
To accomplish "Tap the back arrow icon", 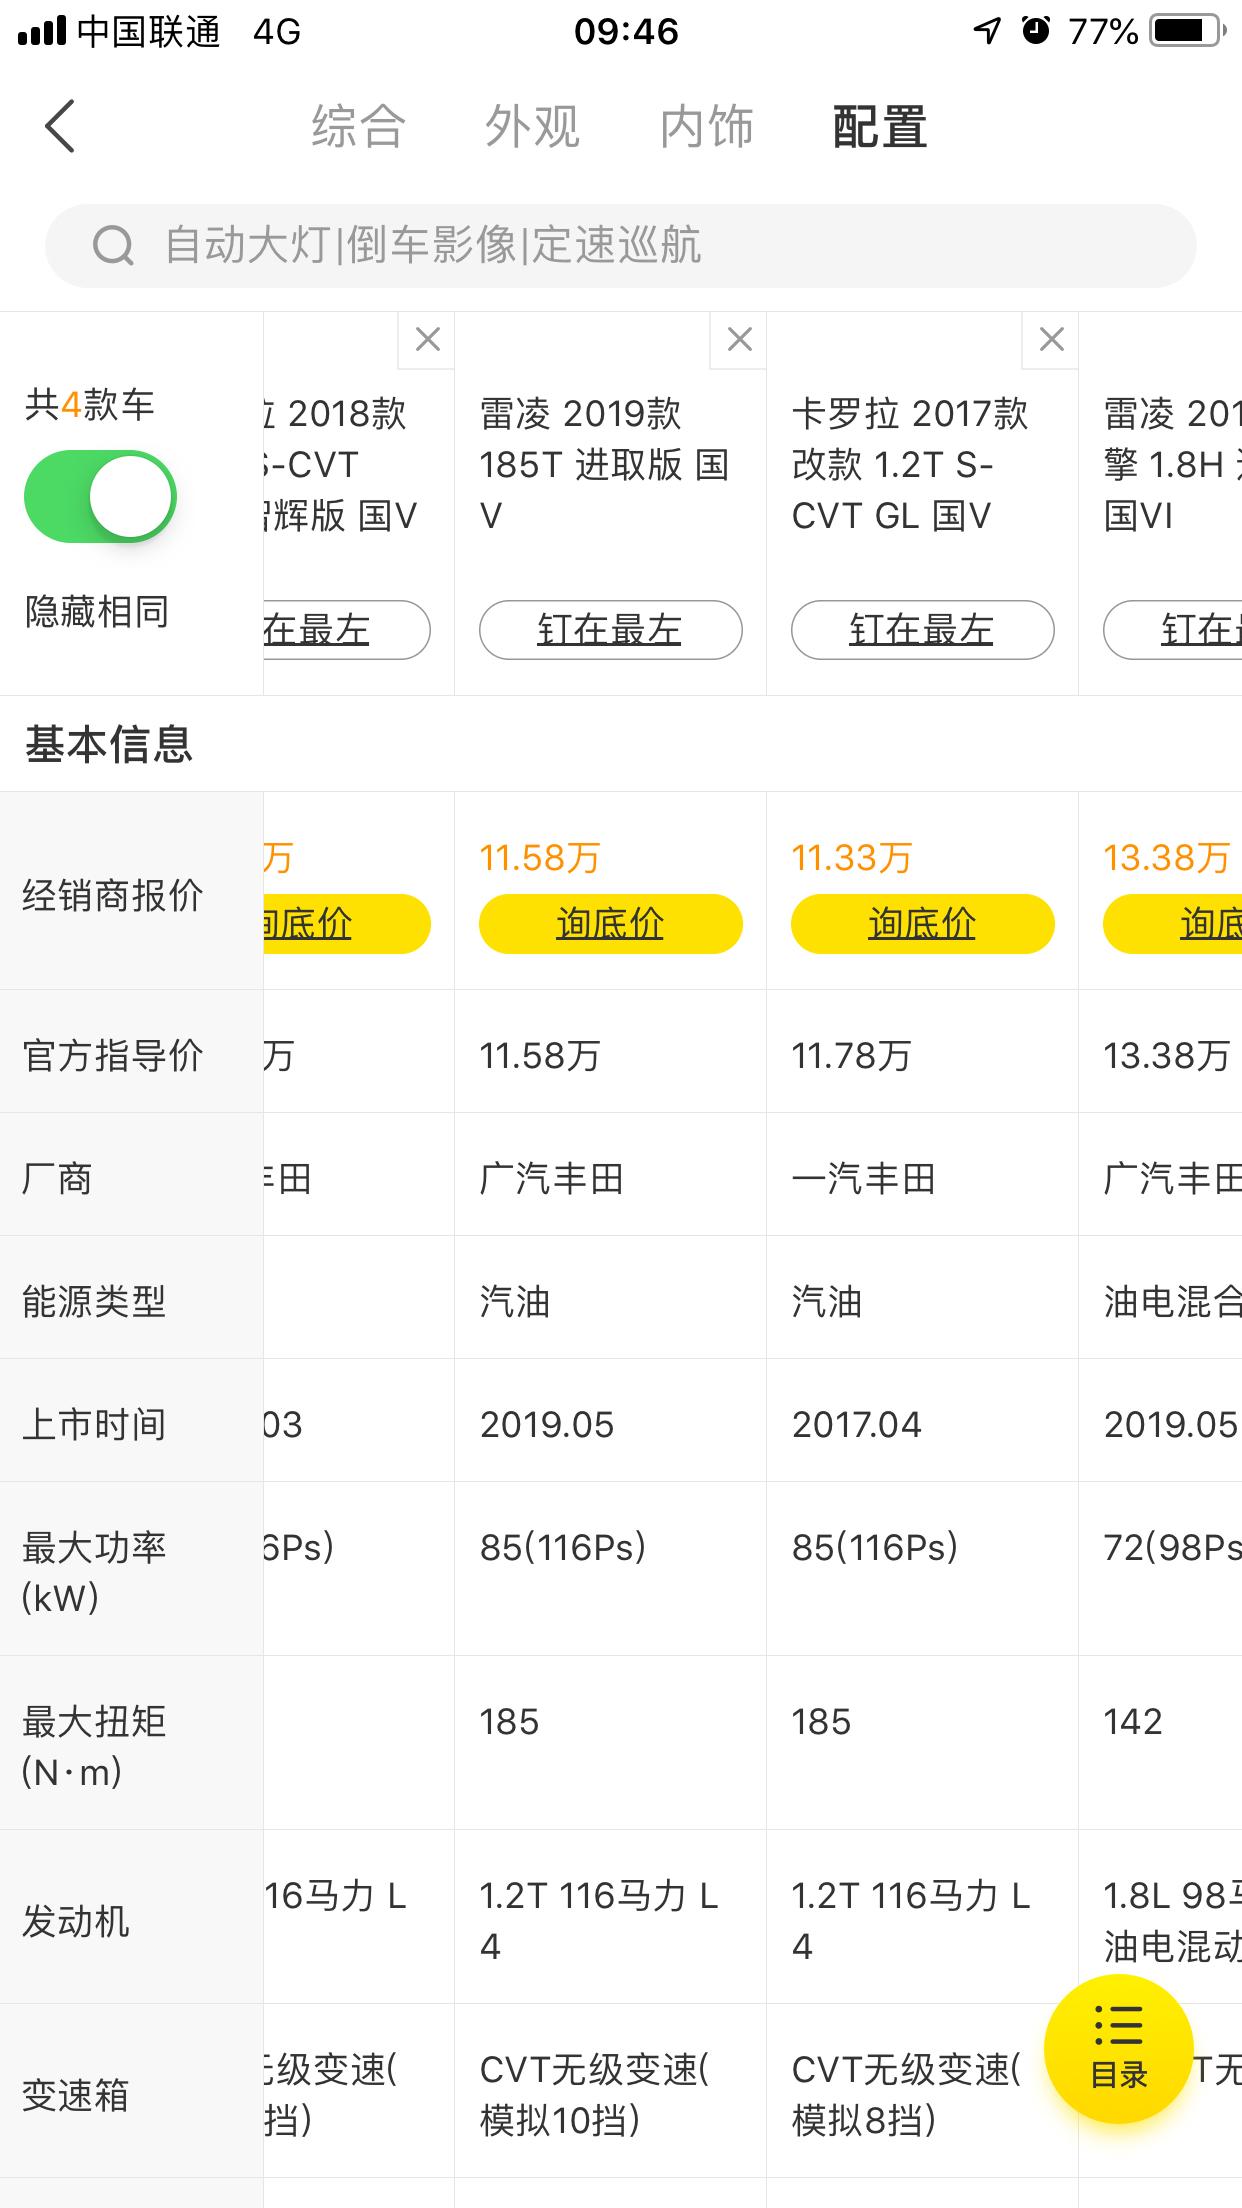I will [x=60, y=127].
